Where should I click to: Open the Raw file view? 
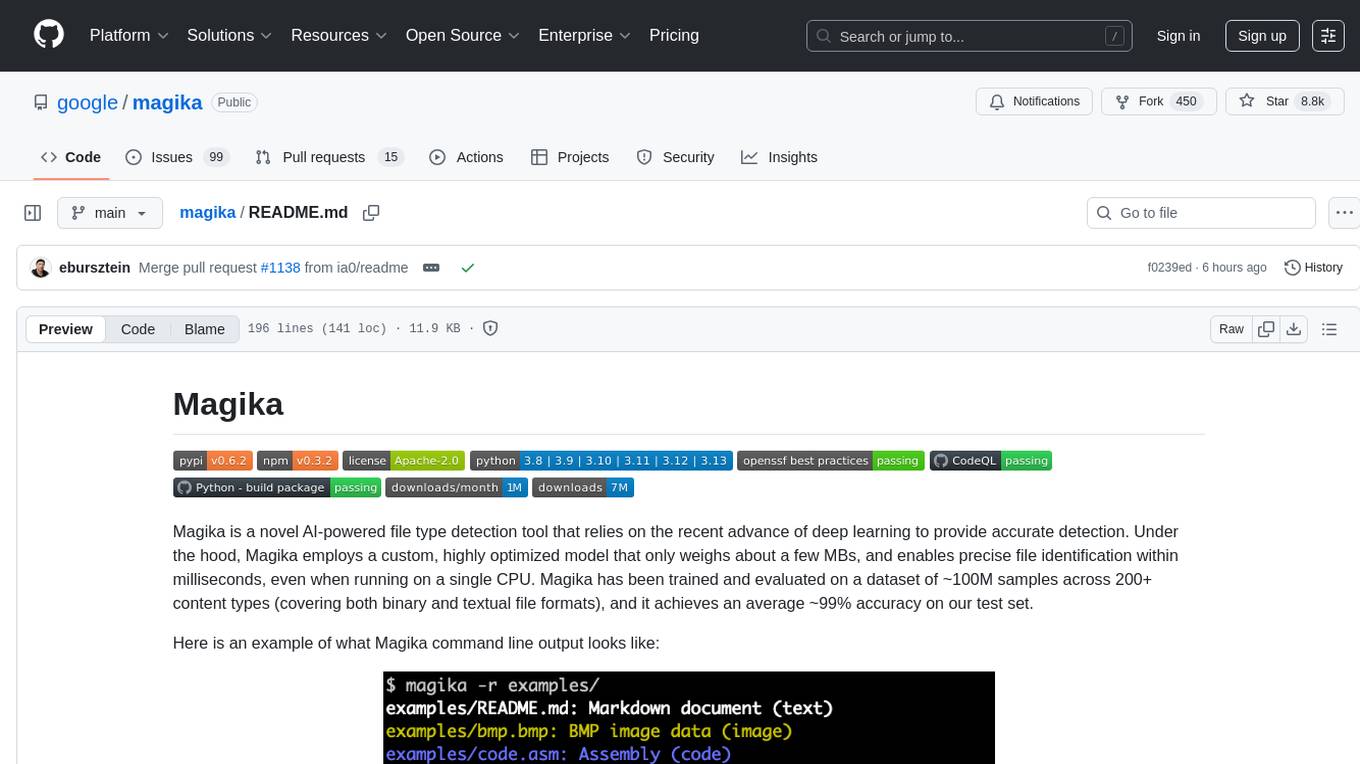pyautogui.click(x=1231, y=329)
